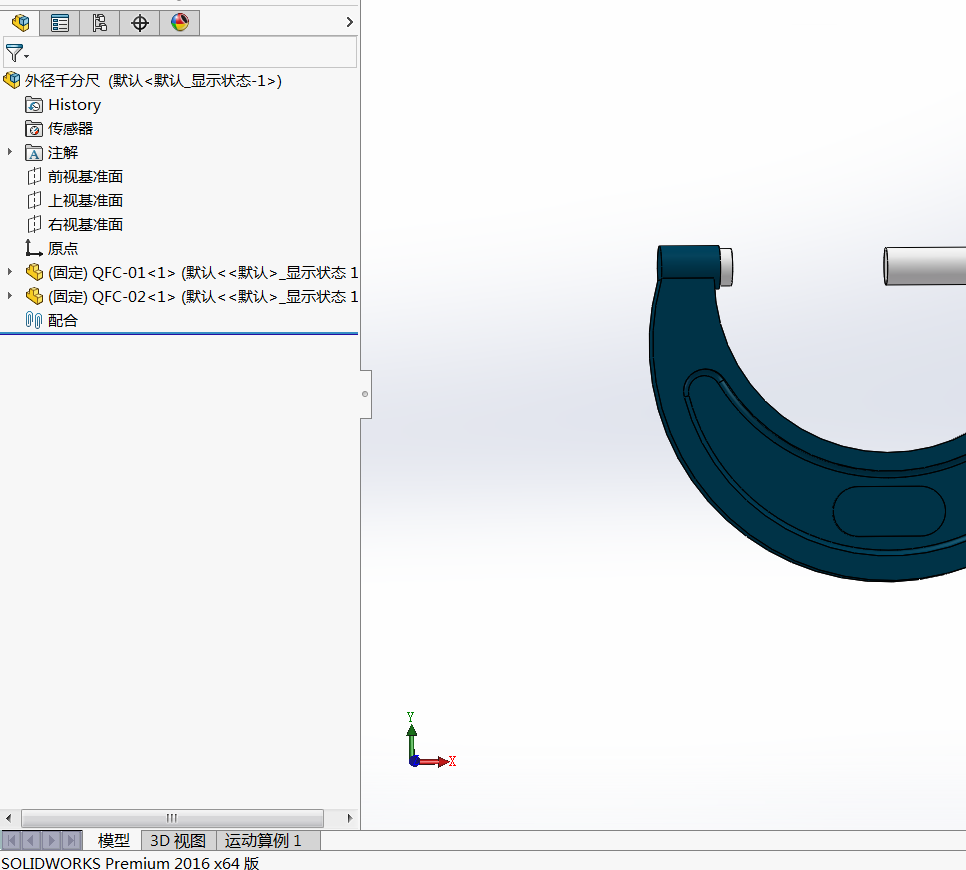Select the 注解 annotations item

(63, 153)
